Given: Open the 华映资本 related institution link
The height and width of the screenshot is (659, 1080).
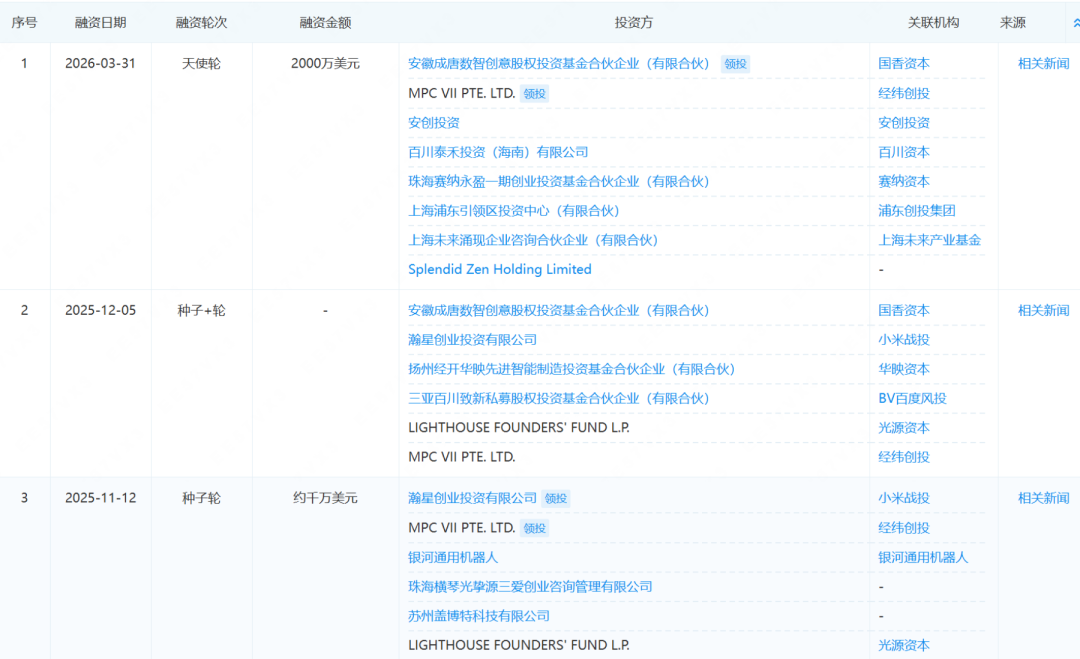Looking at the screenshot, I should click(904, 369).
